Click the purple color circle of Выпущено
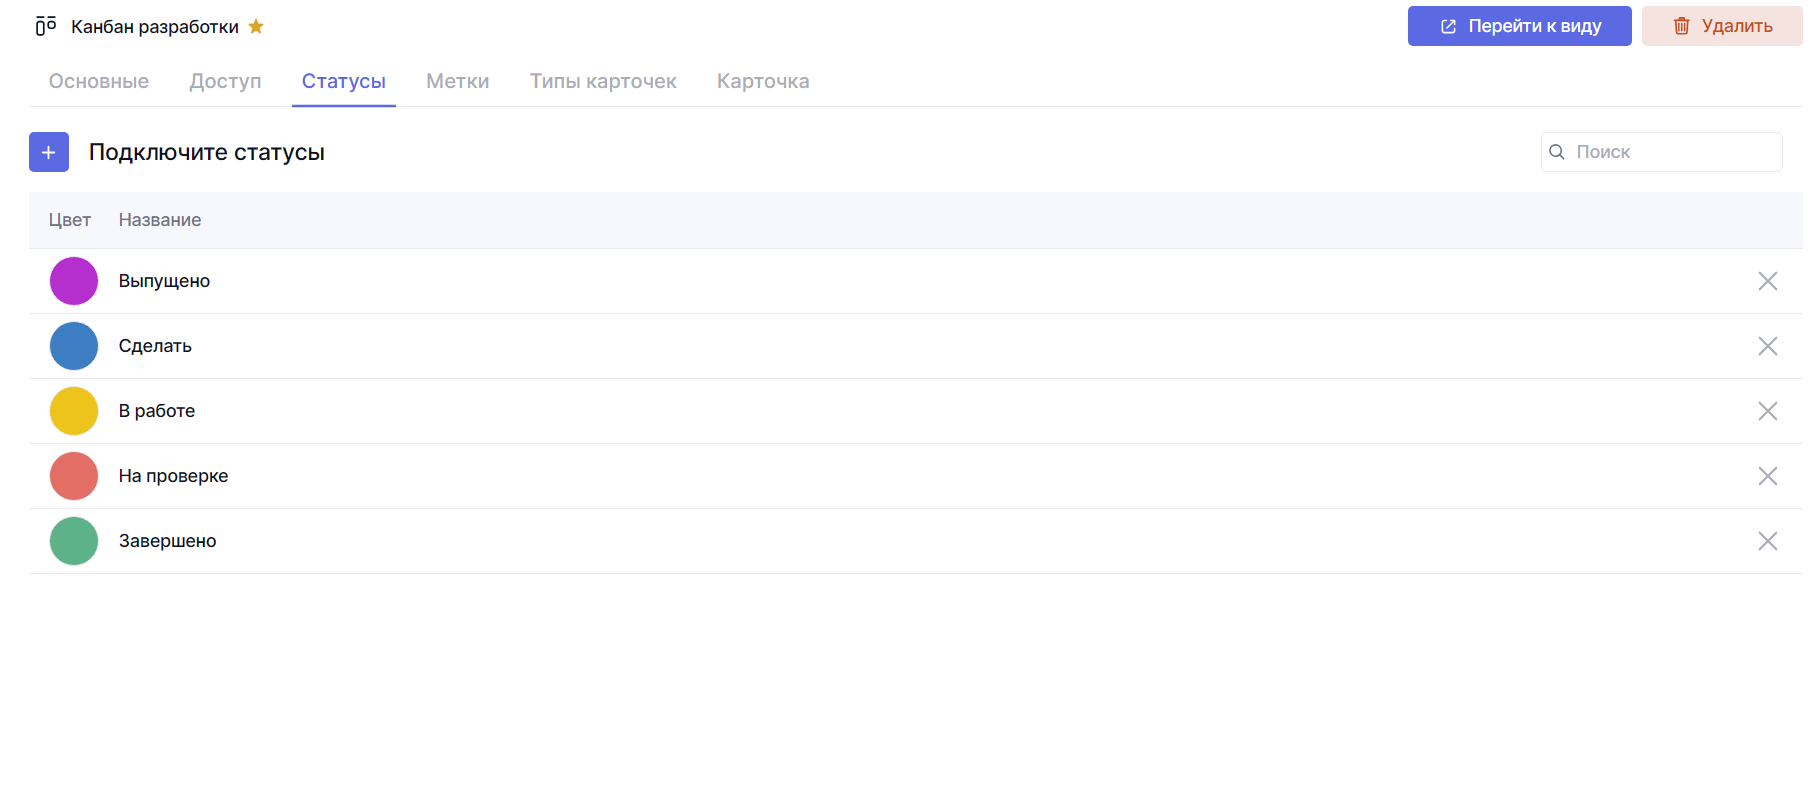The height and width of the screenshot is (811, 1819). tap(74, 281)
